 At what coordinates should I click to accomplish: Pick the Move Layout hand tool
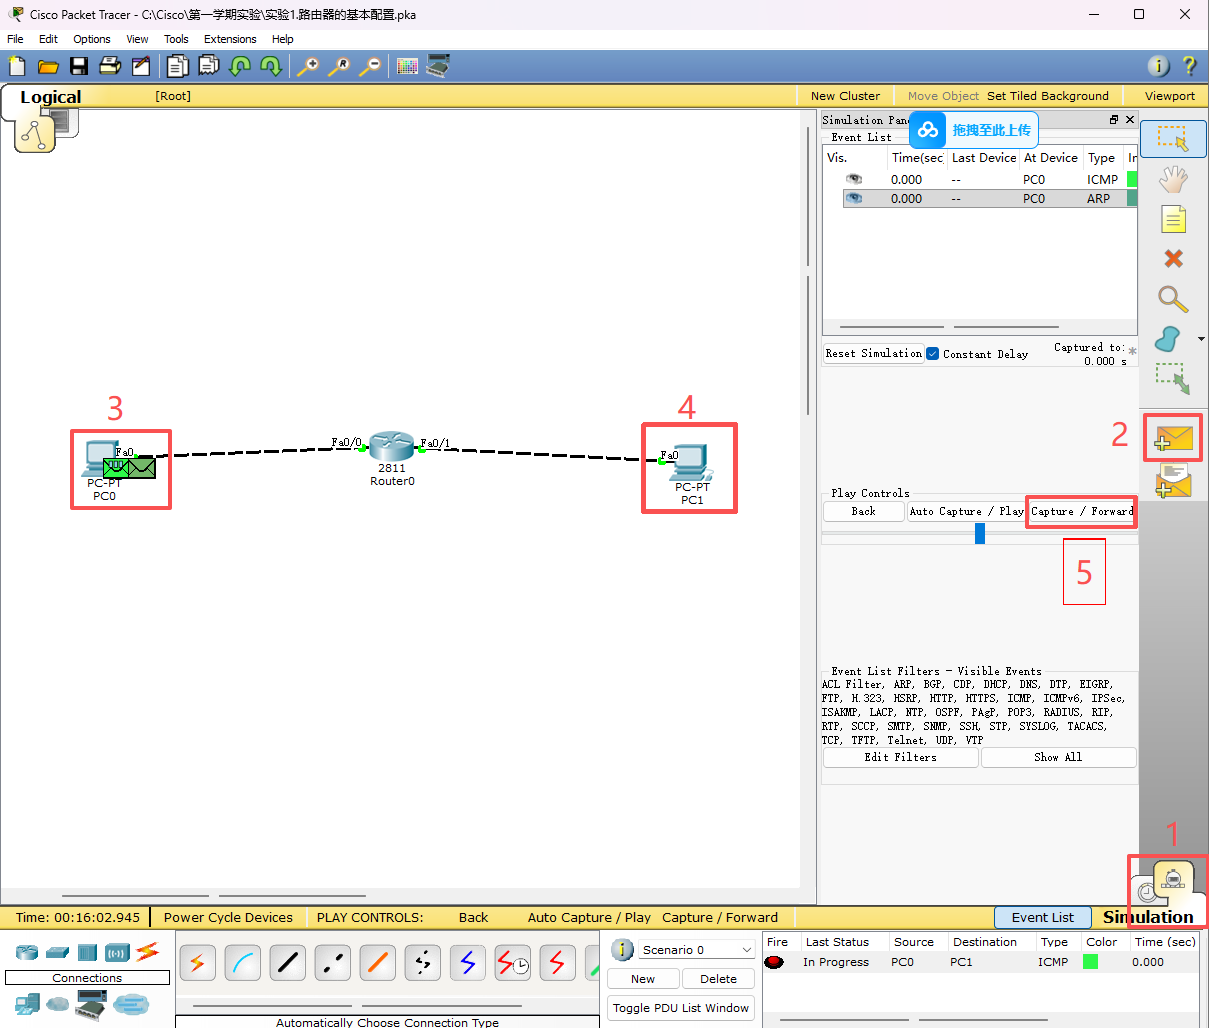coord(1173,179)
